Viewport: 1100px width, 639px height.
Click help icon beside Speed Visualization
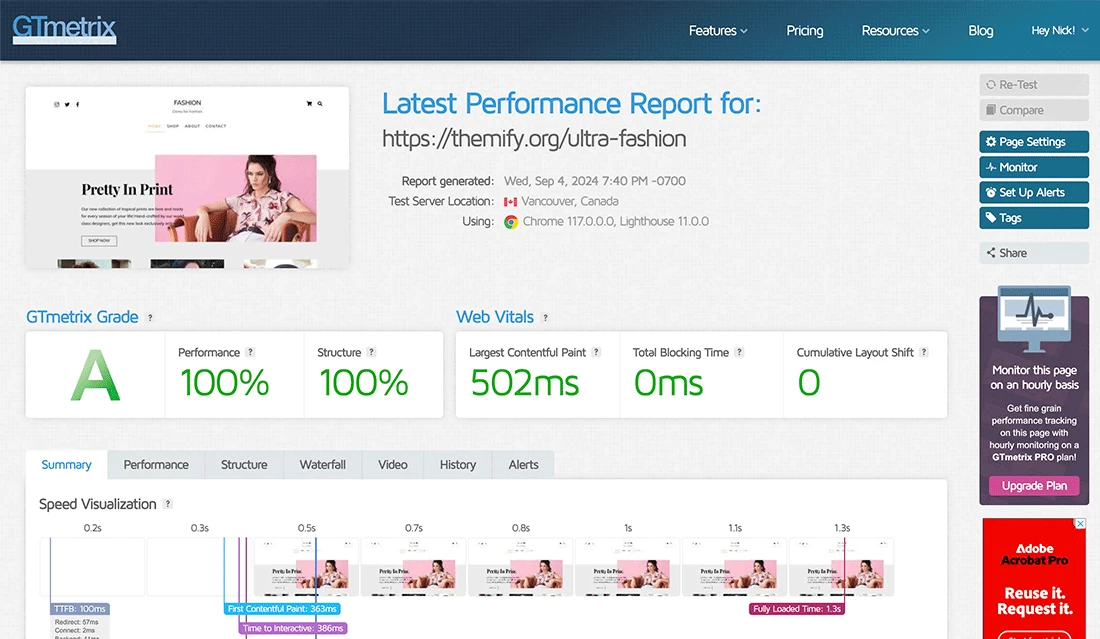168,504
